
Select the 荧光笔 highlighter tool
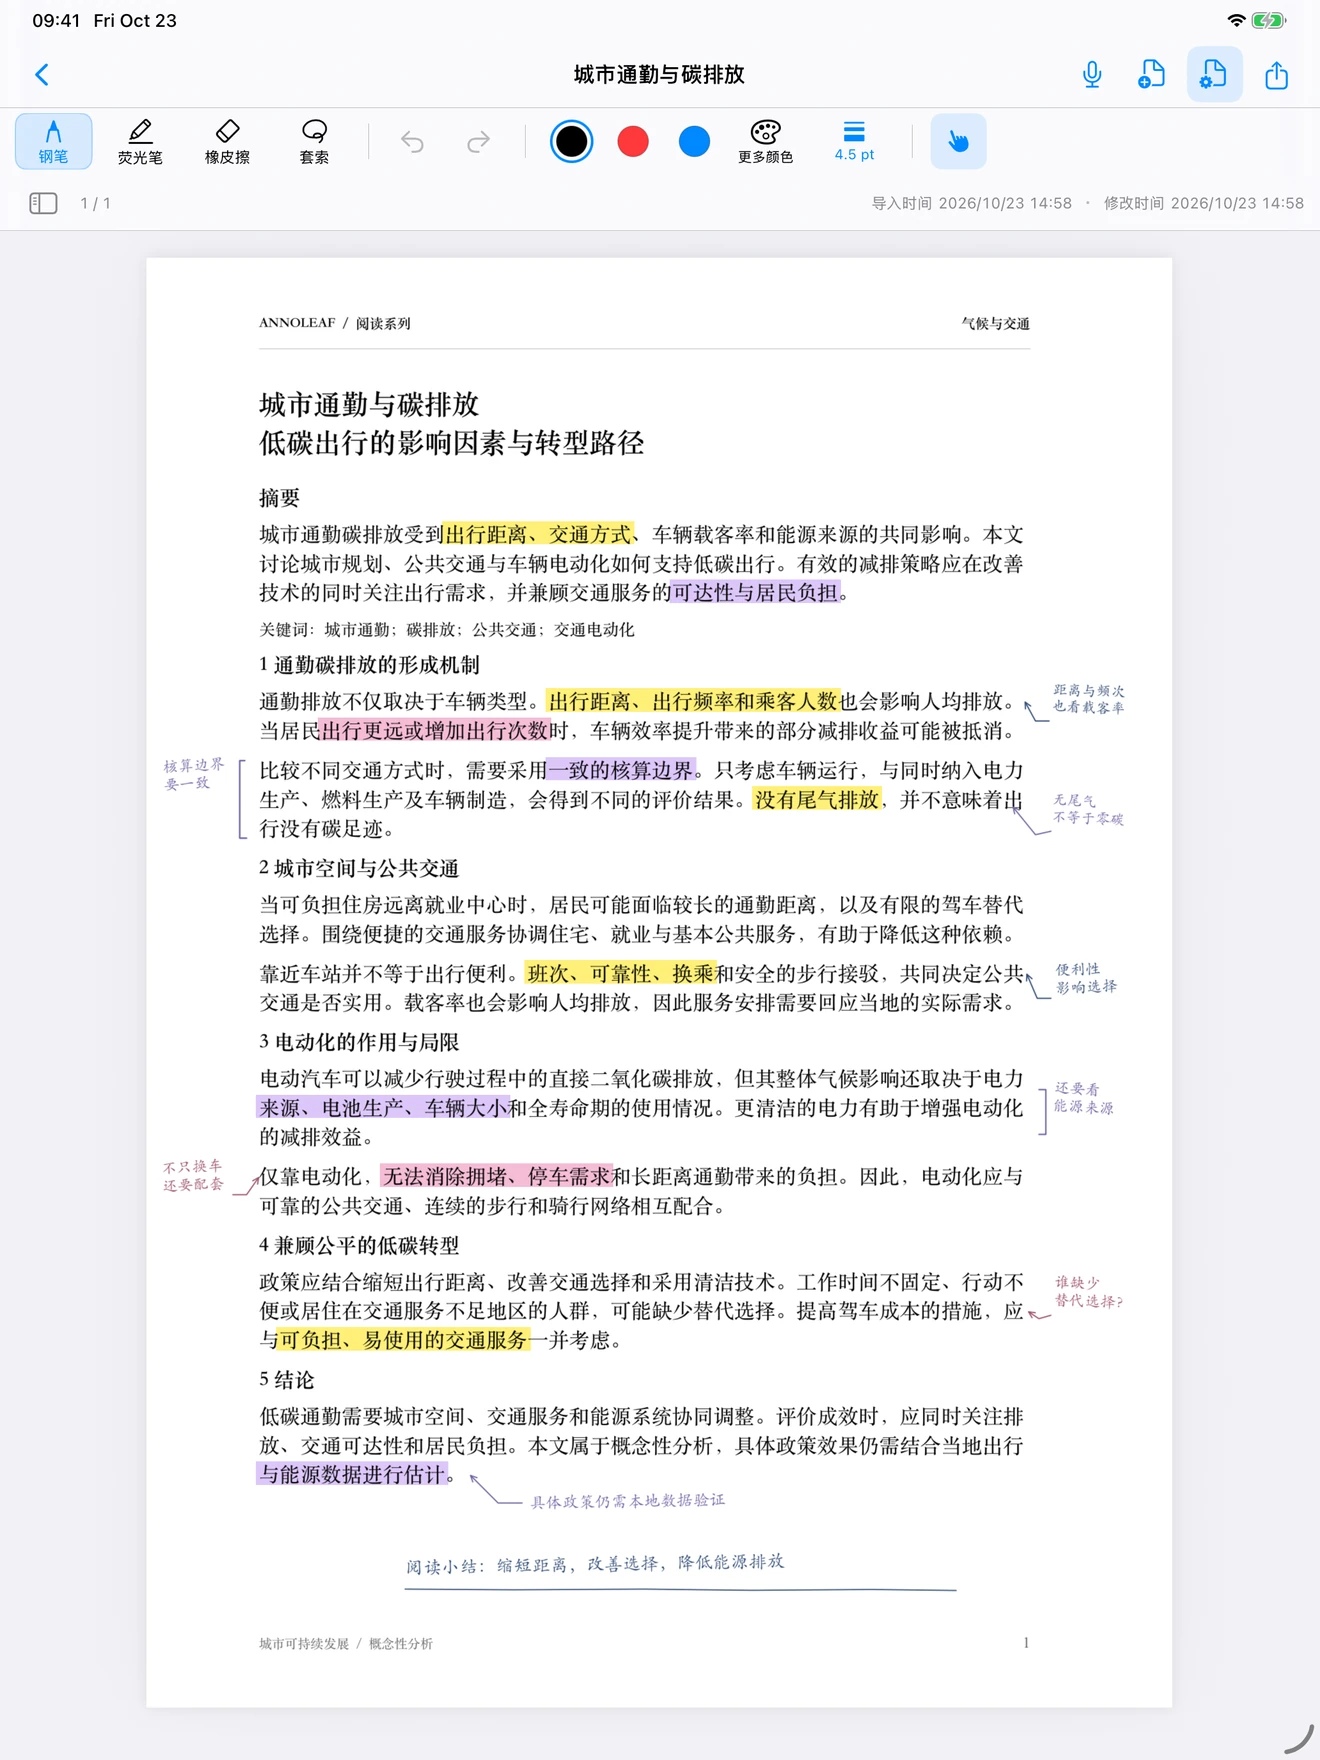[140, 141]
